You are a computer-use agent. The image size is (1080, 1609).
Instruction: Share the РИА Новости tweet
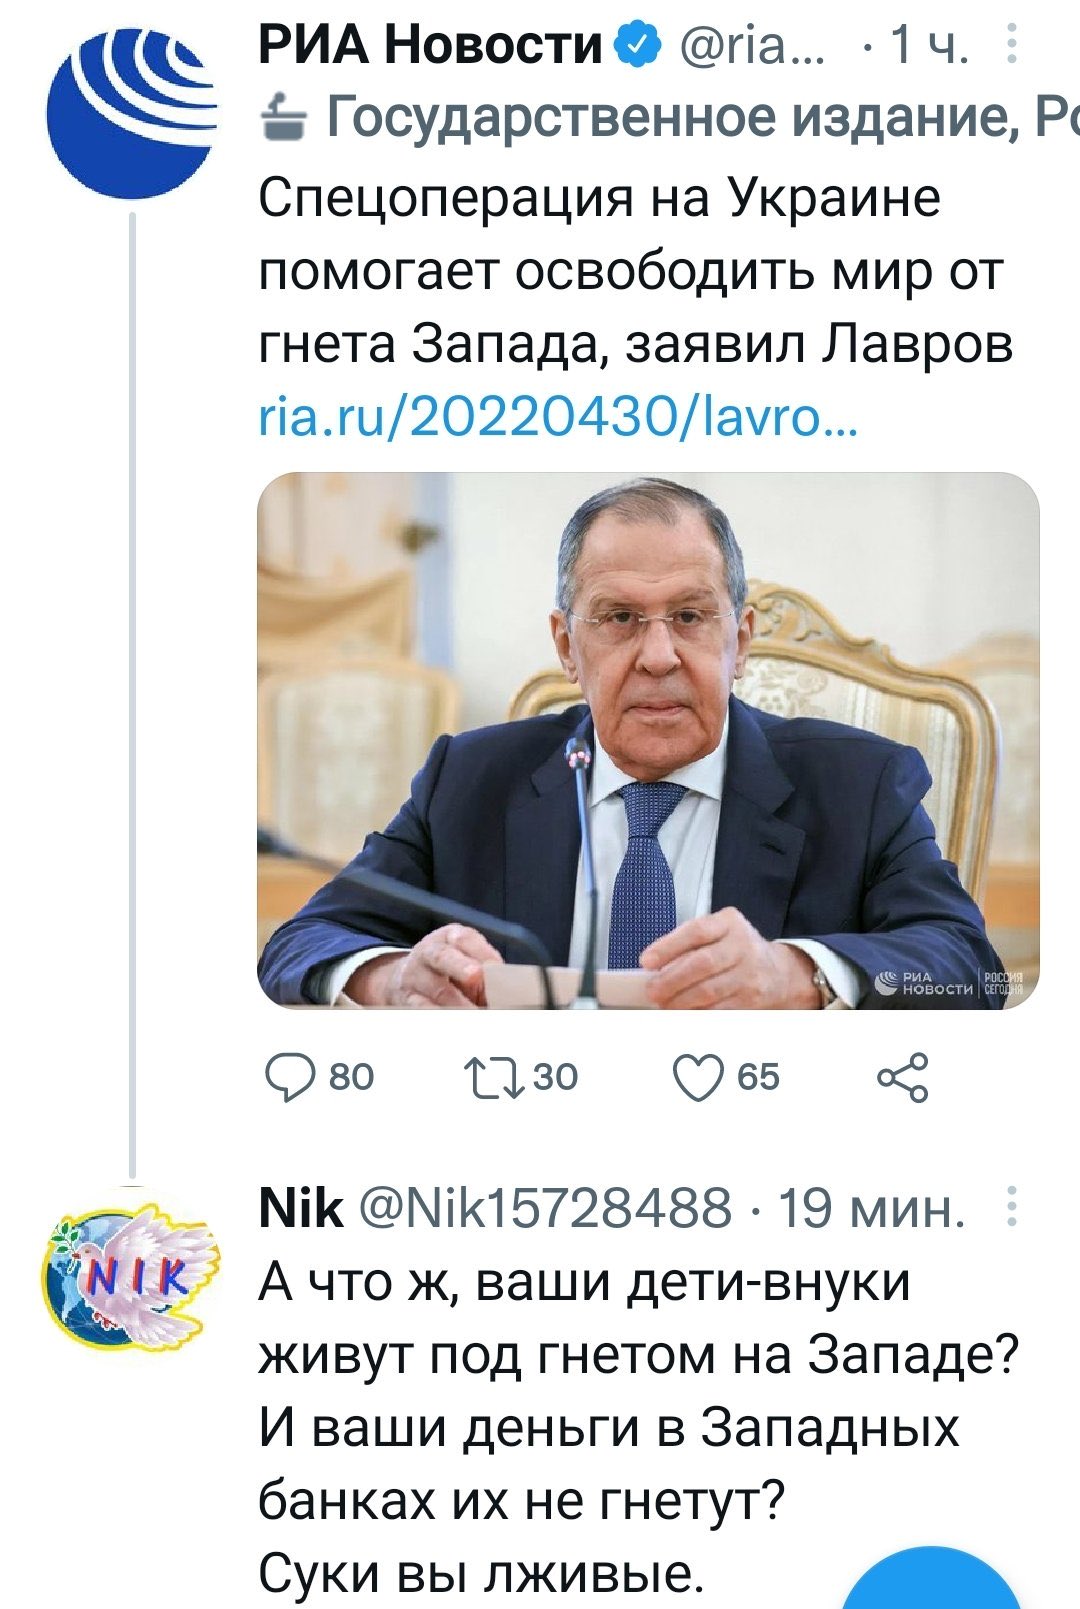click(903, 1077)
